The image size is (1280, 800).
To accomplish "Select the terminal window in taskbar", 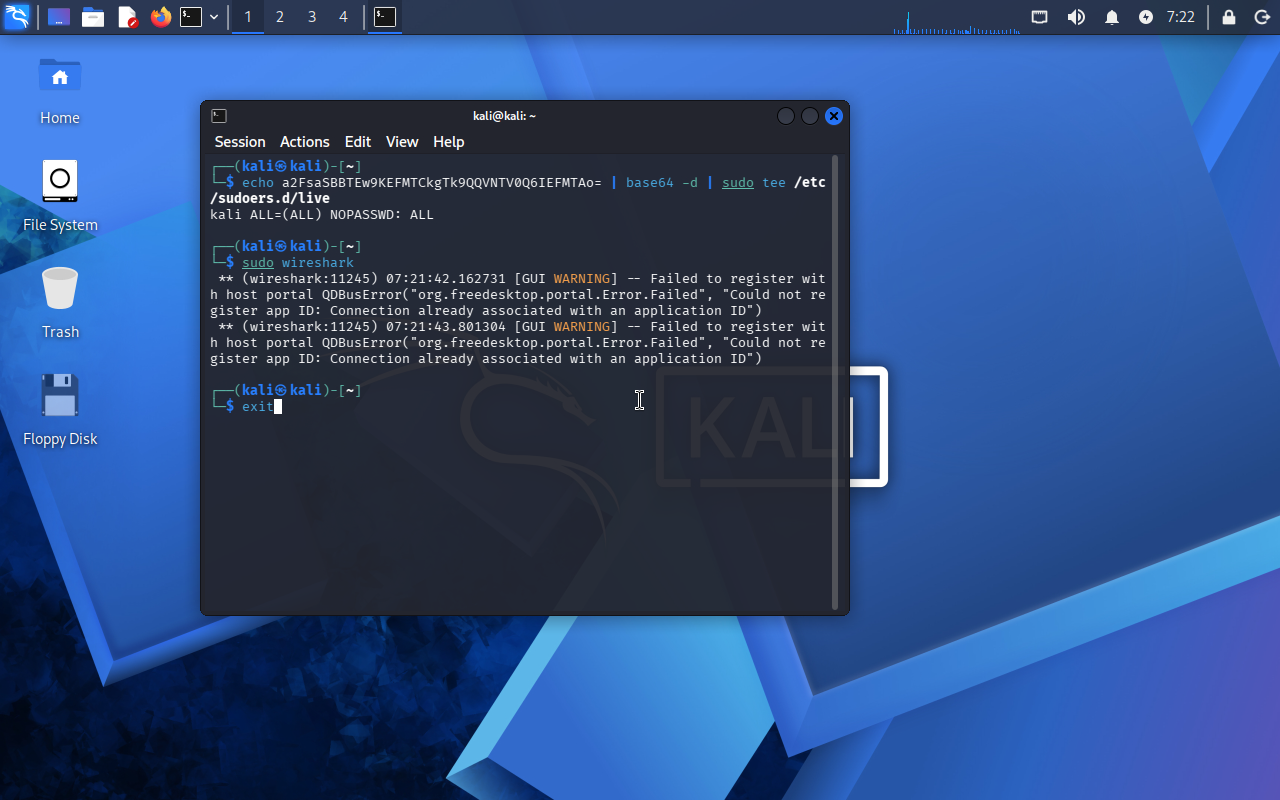I will (x=385, y=17).
